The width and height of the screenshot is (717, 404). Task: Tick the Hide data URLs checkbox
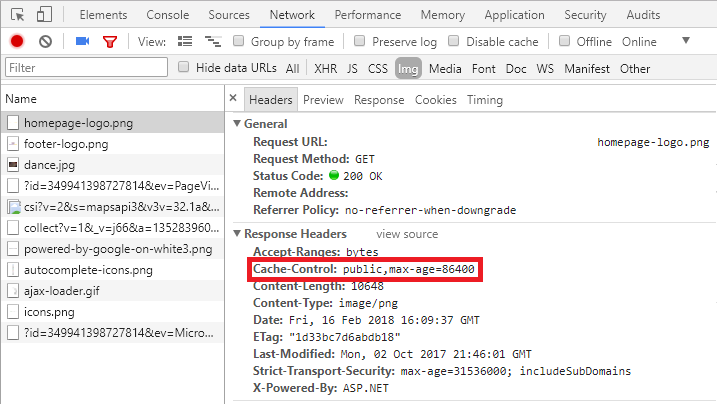[x=184, y=68]
